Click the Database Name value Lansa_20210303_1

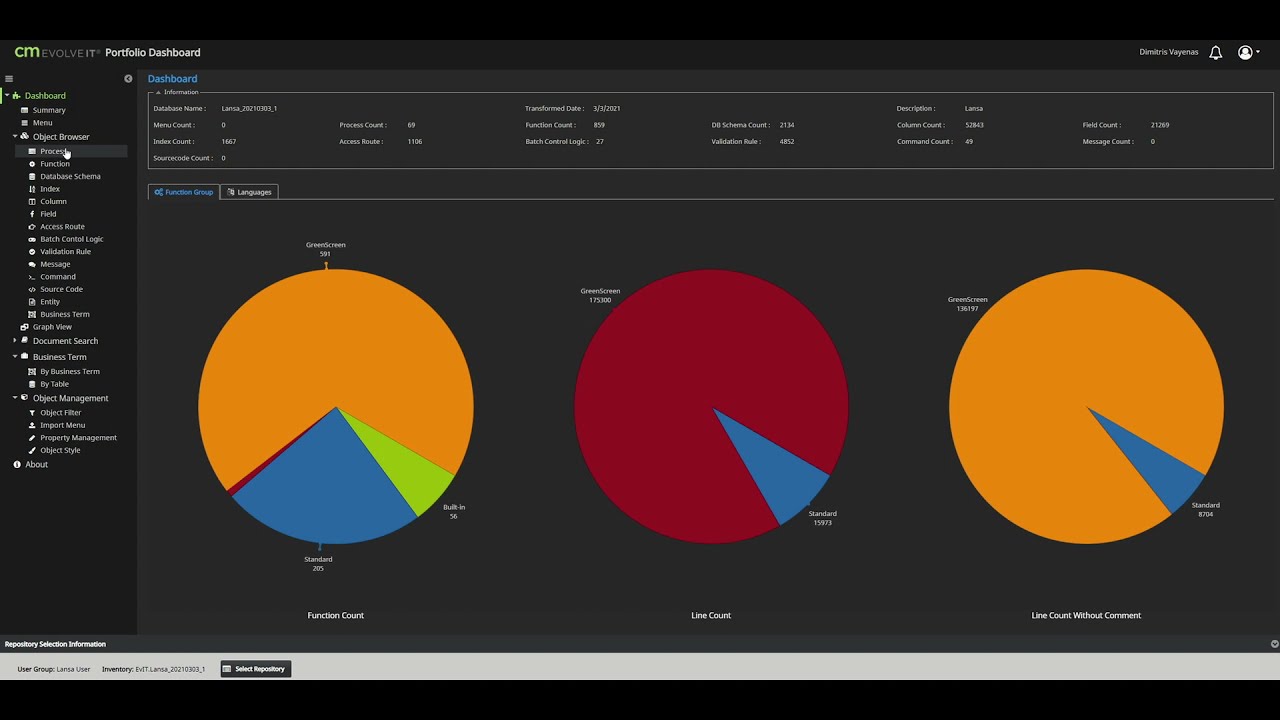(x=249, y=108)
